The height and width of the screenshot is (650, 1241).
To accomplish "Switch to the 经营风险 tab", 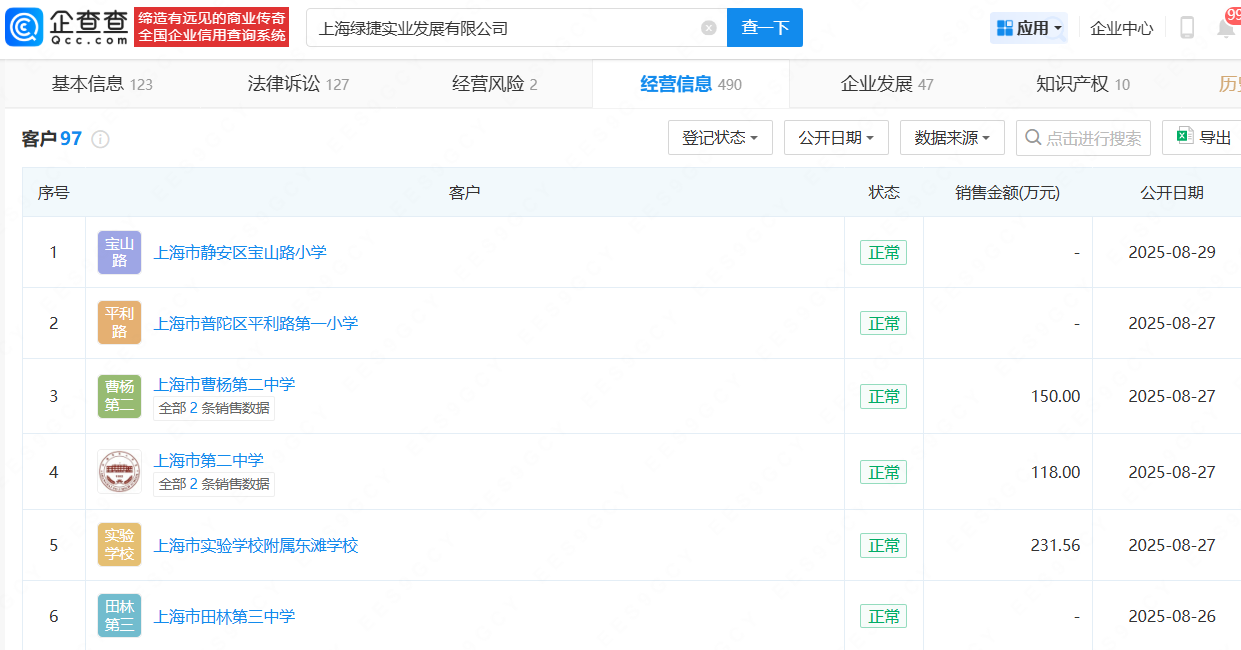I will tap(495, 84).
